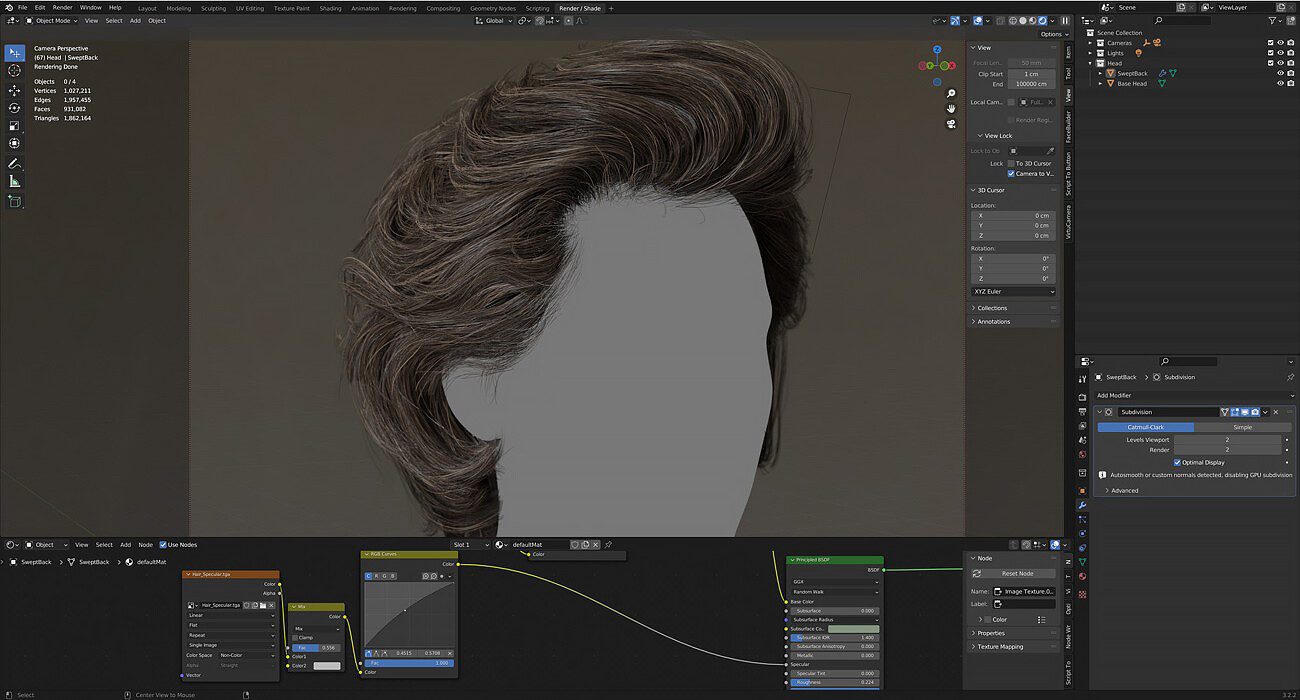Click the Lock to Object eyedropper icon
The image size is (1300, 700).
[x=1050, y=151]
